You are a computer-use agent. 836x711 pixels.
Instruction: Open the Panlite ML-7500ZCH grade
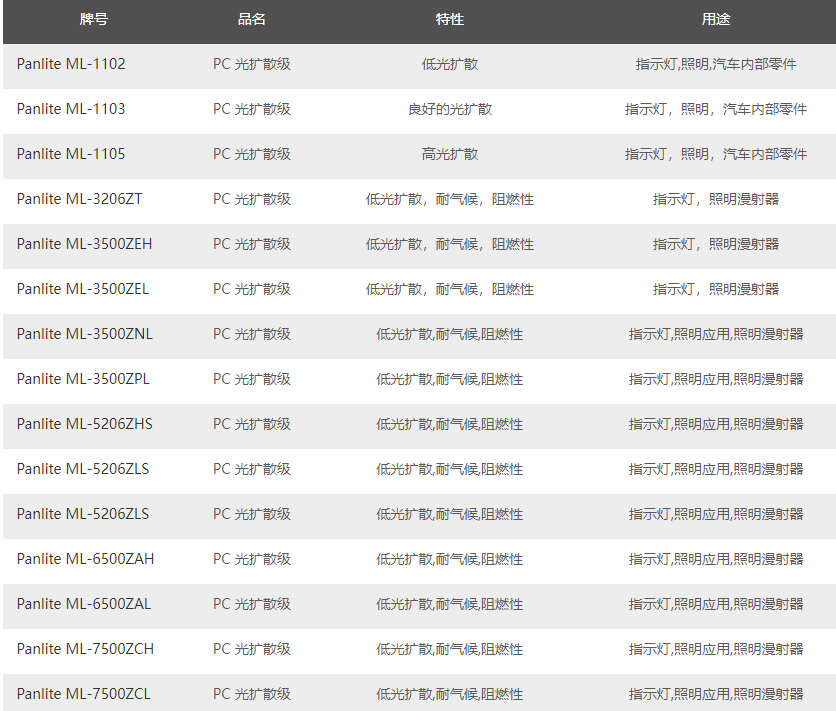(x=85, y=649)
